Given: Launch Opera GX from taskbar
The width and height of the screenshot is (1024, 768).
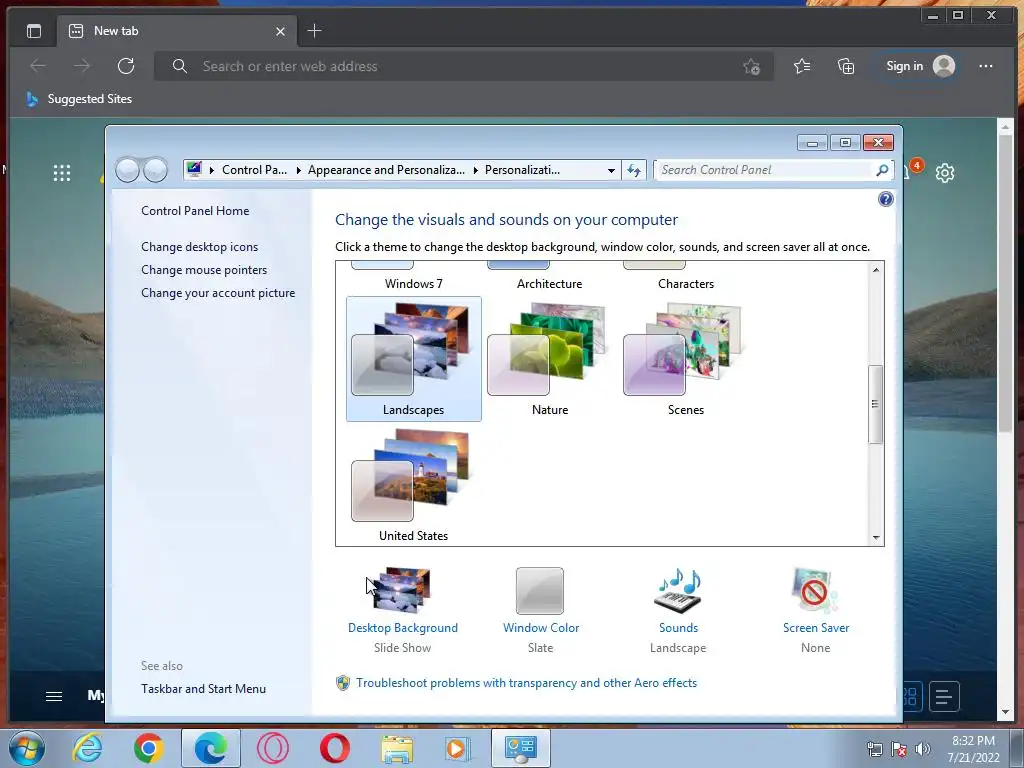Looking at the screenshot, I should [273, 748].
